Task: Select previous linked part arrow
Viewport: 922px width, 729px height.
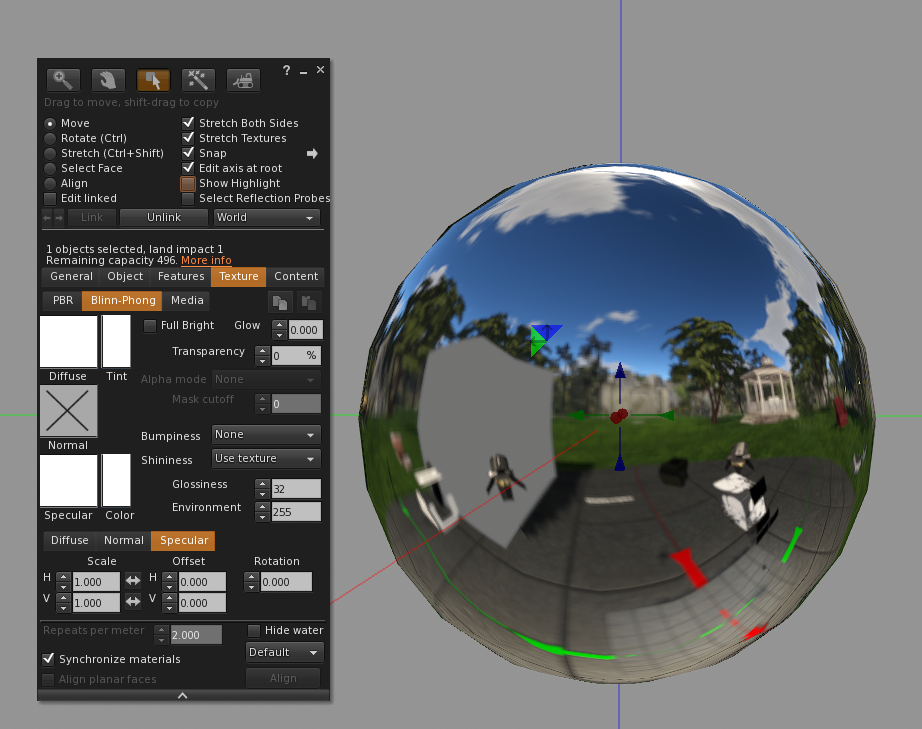Action: point(47,218)
